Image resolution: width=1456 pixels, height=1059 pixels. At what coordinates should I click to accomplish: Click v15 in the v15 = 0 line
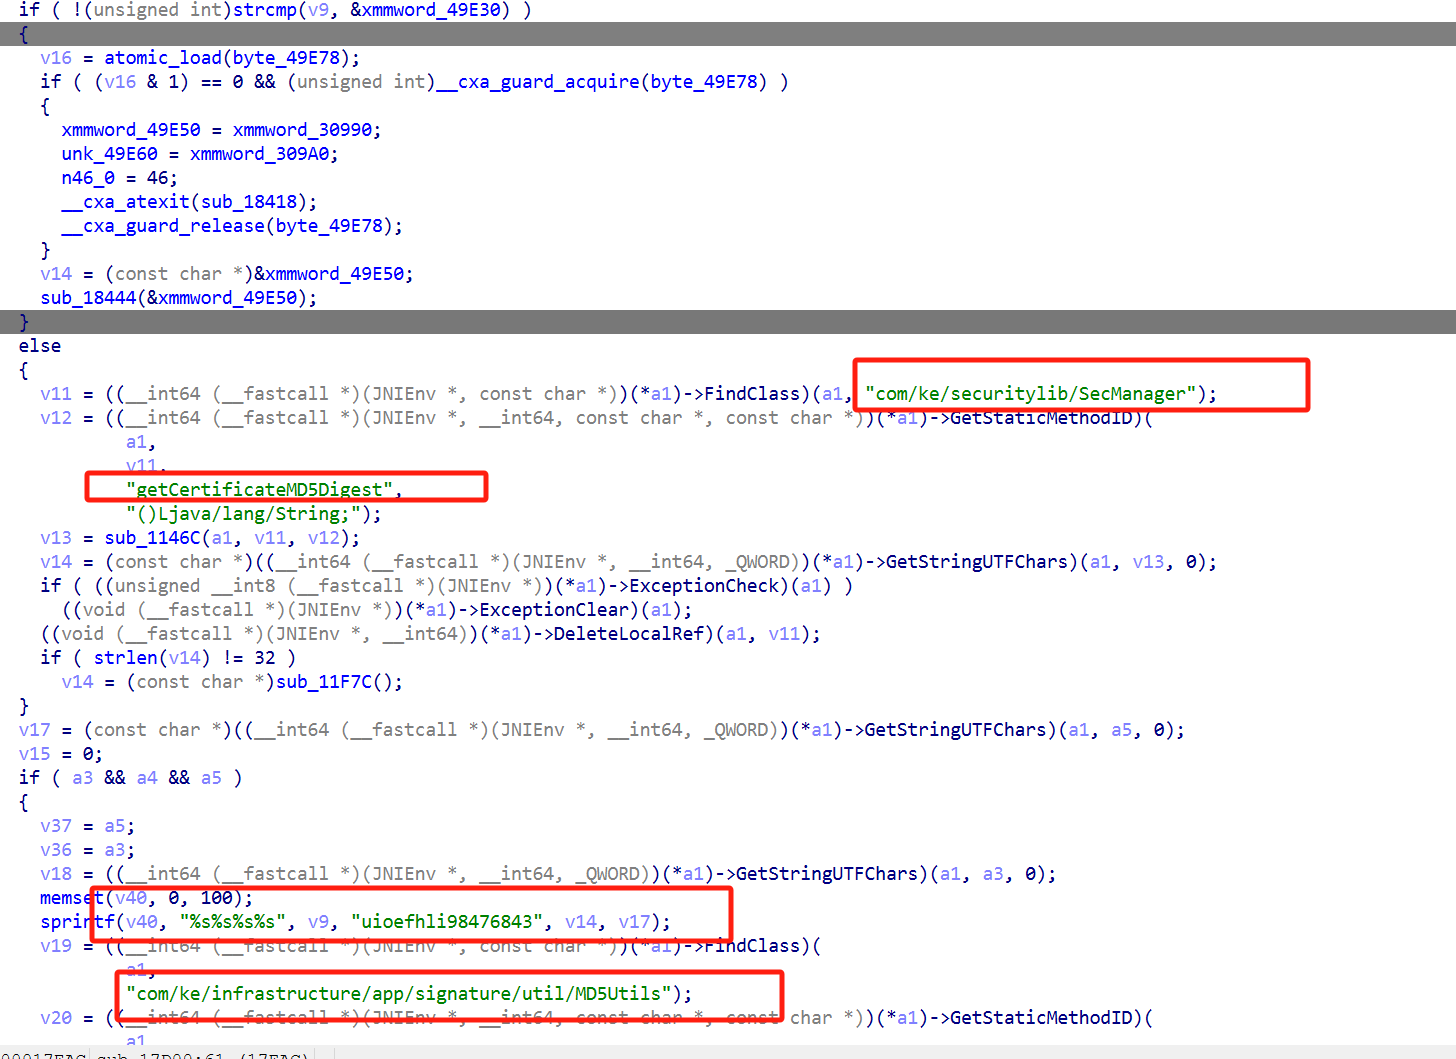34,754
